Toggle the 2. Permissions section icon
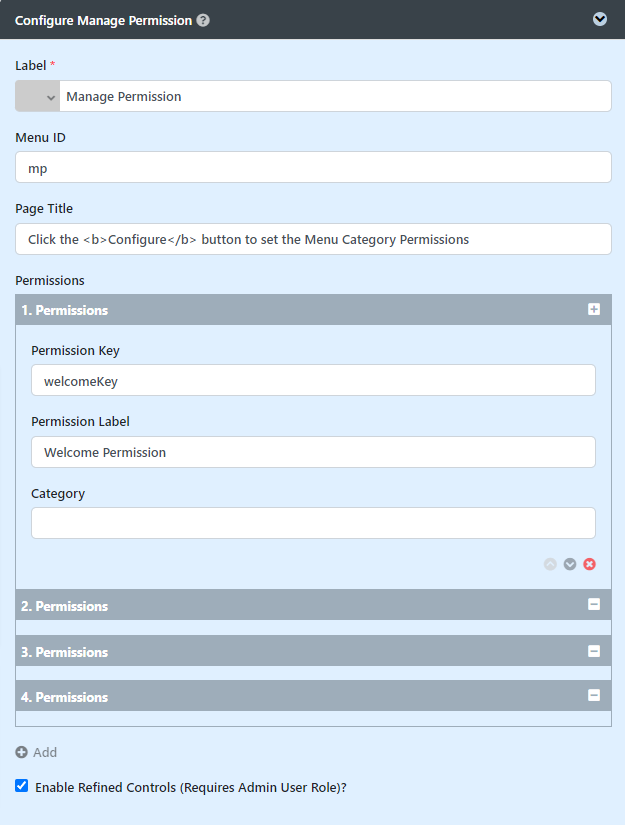 594,605
